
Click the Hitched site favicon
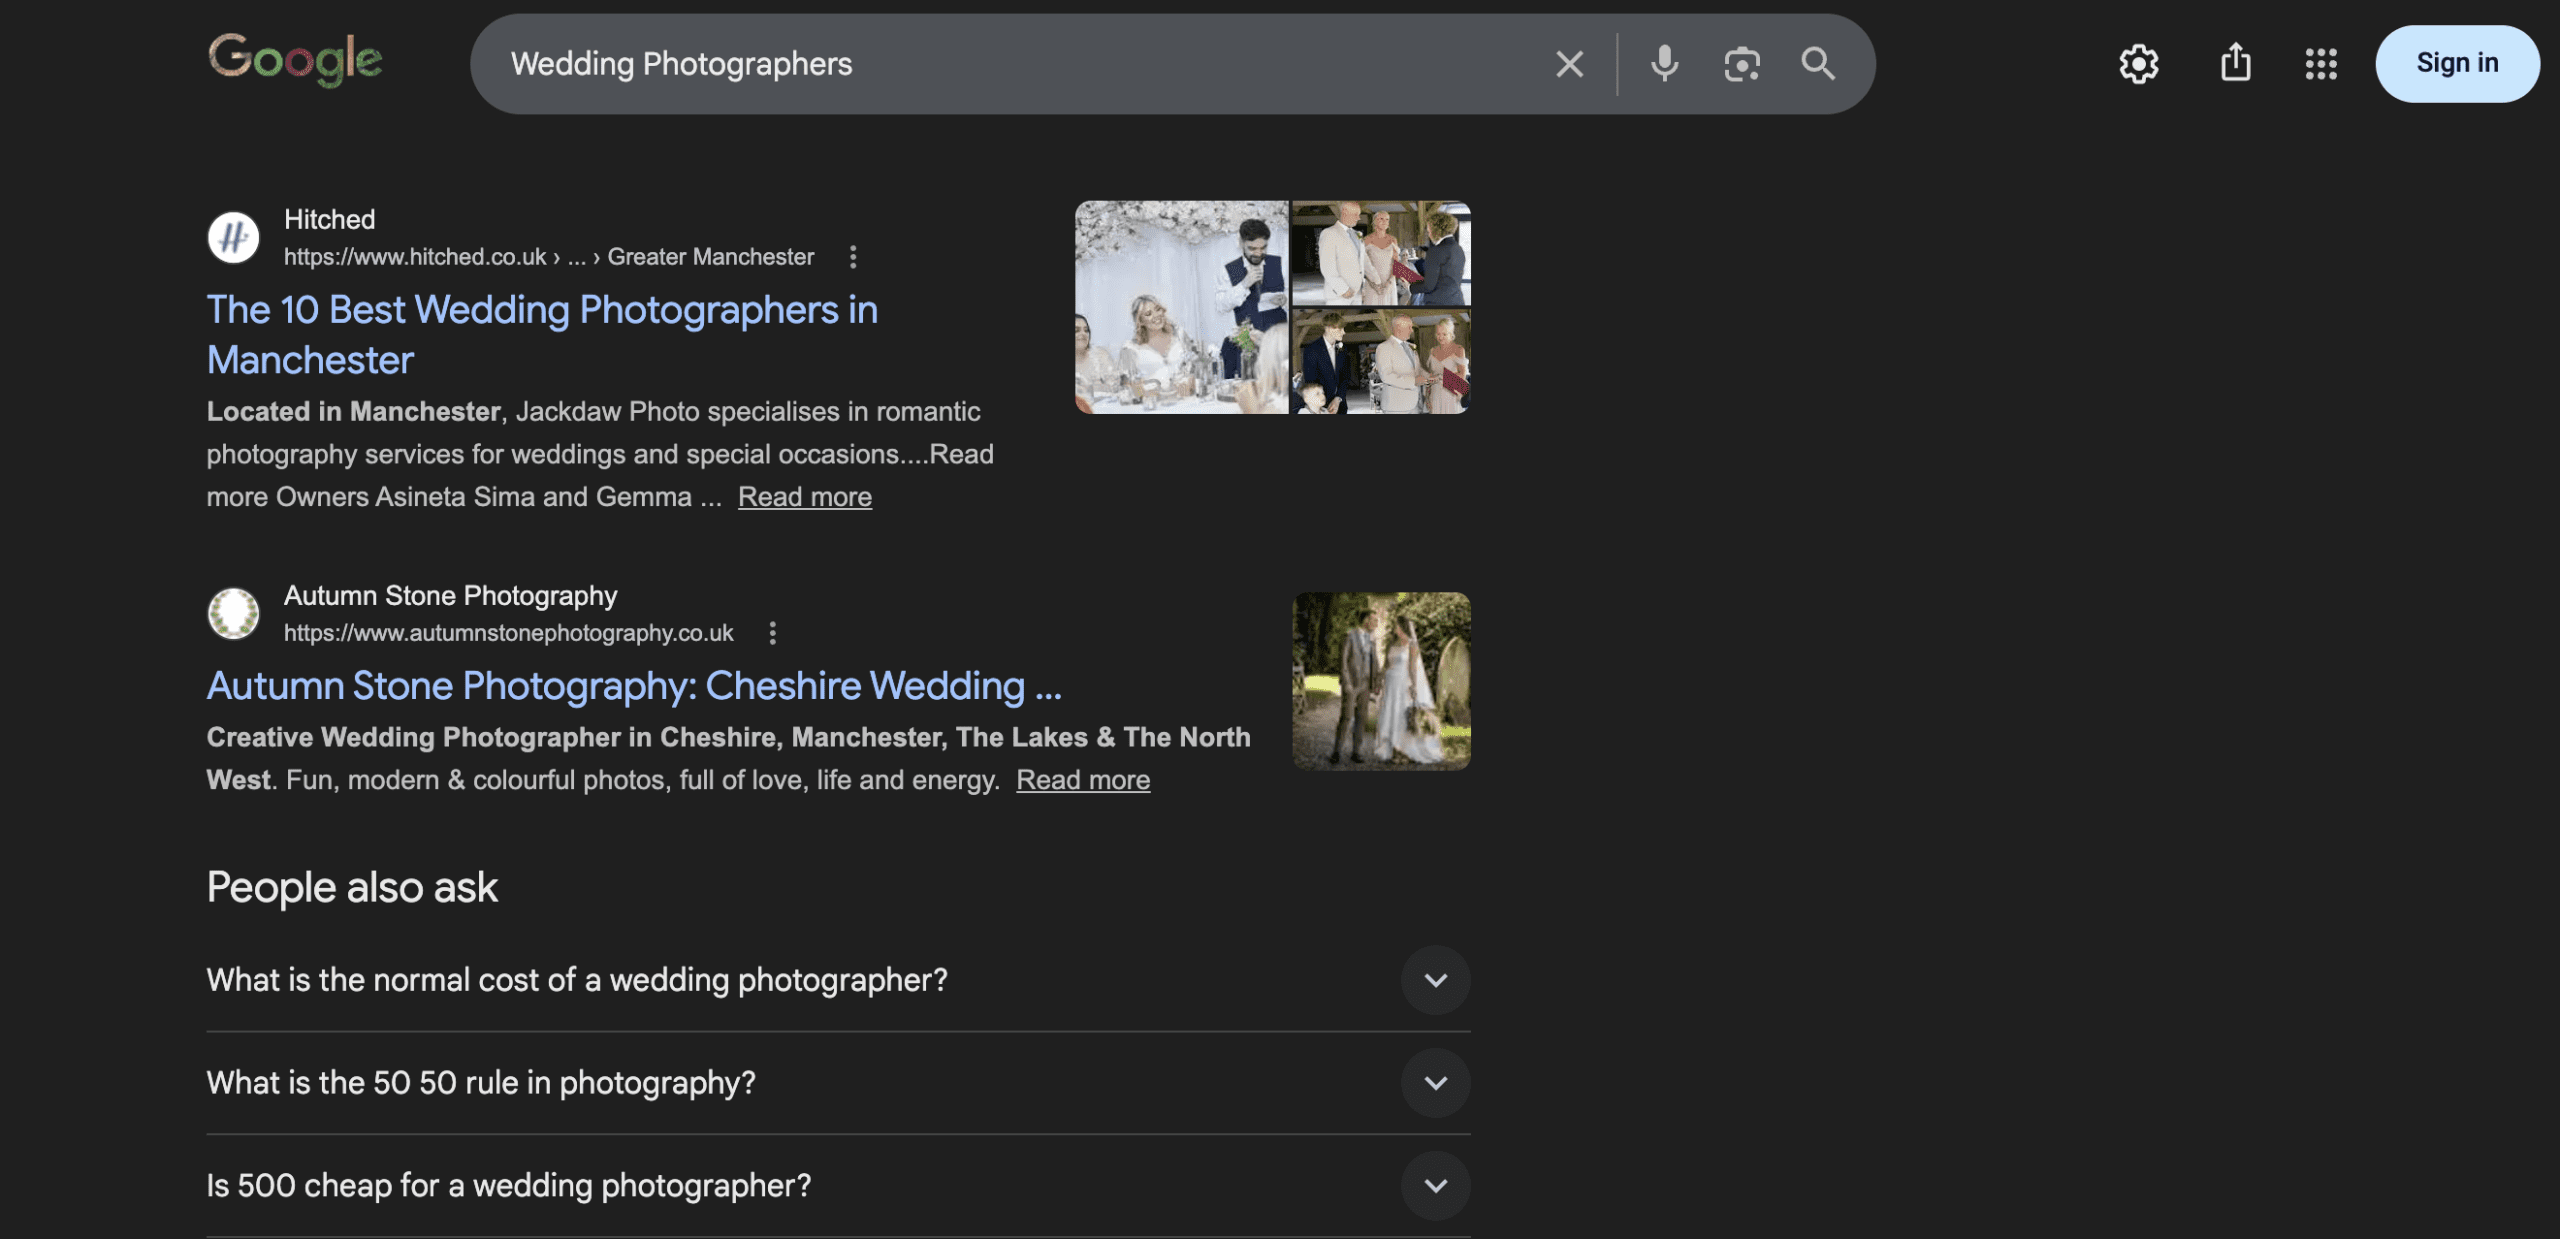[233, 238]
